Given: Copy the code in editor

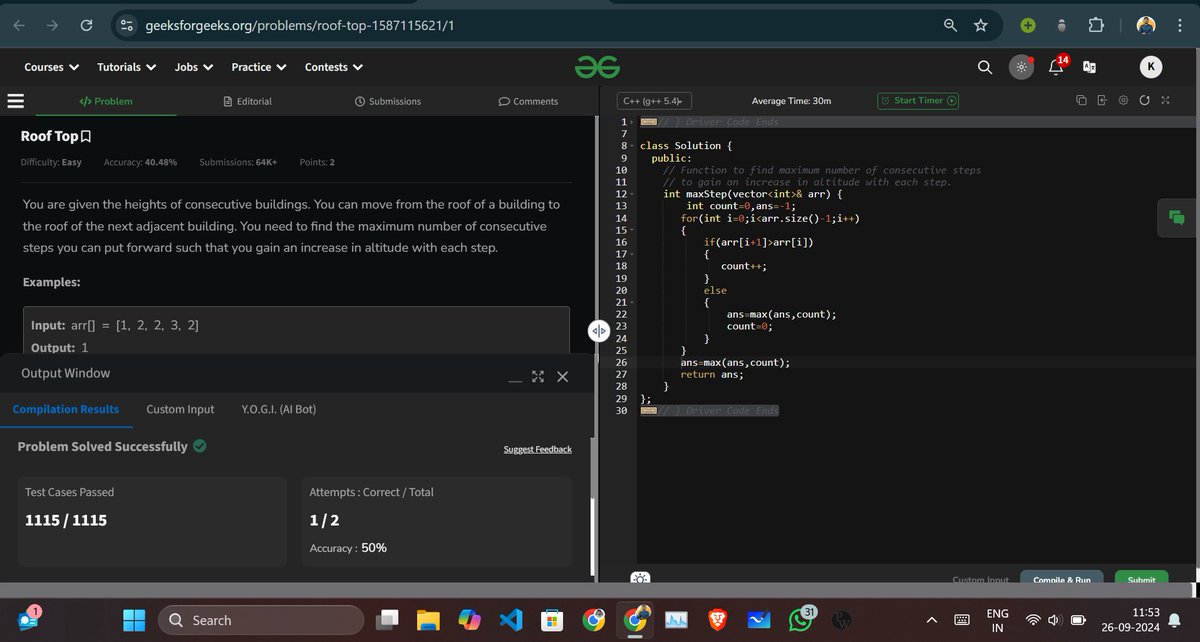Looking at the screenshot, I should (1081, 101).
